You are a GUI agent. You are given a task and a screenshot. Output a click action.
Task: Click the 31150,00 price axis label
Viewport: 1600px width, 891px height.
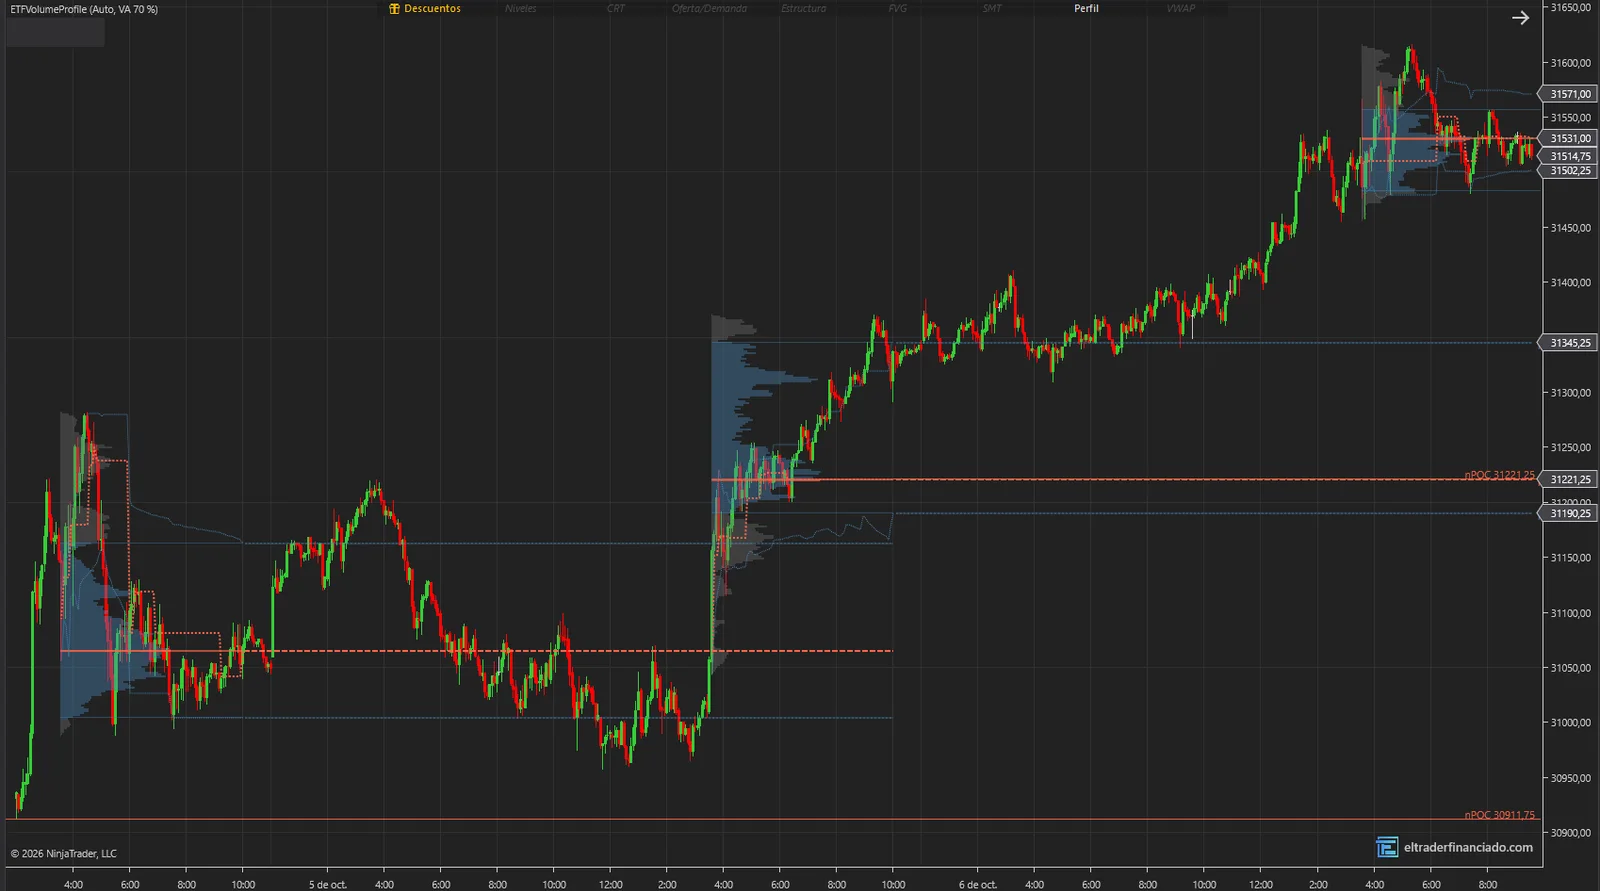[1571, 558]
